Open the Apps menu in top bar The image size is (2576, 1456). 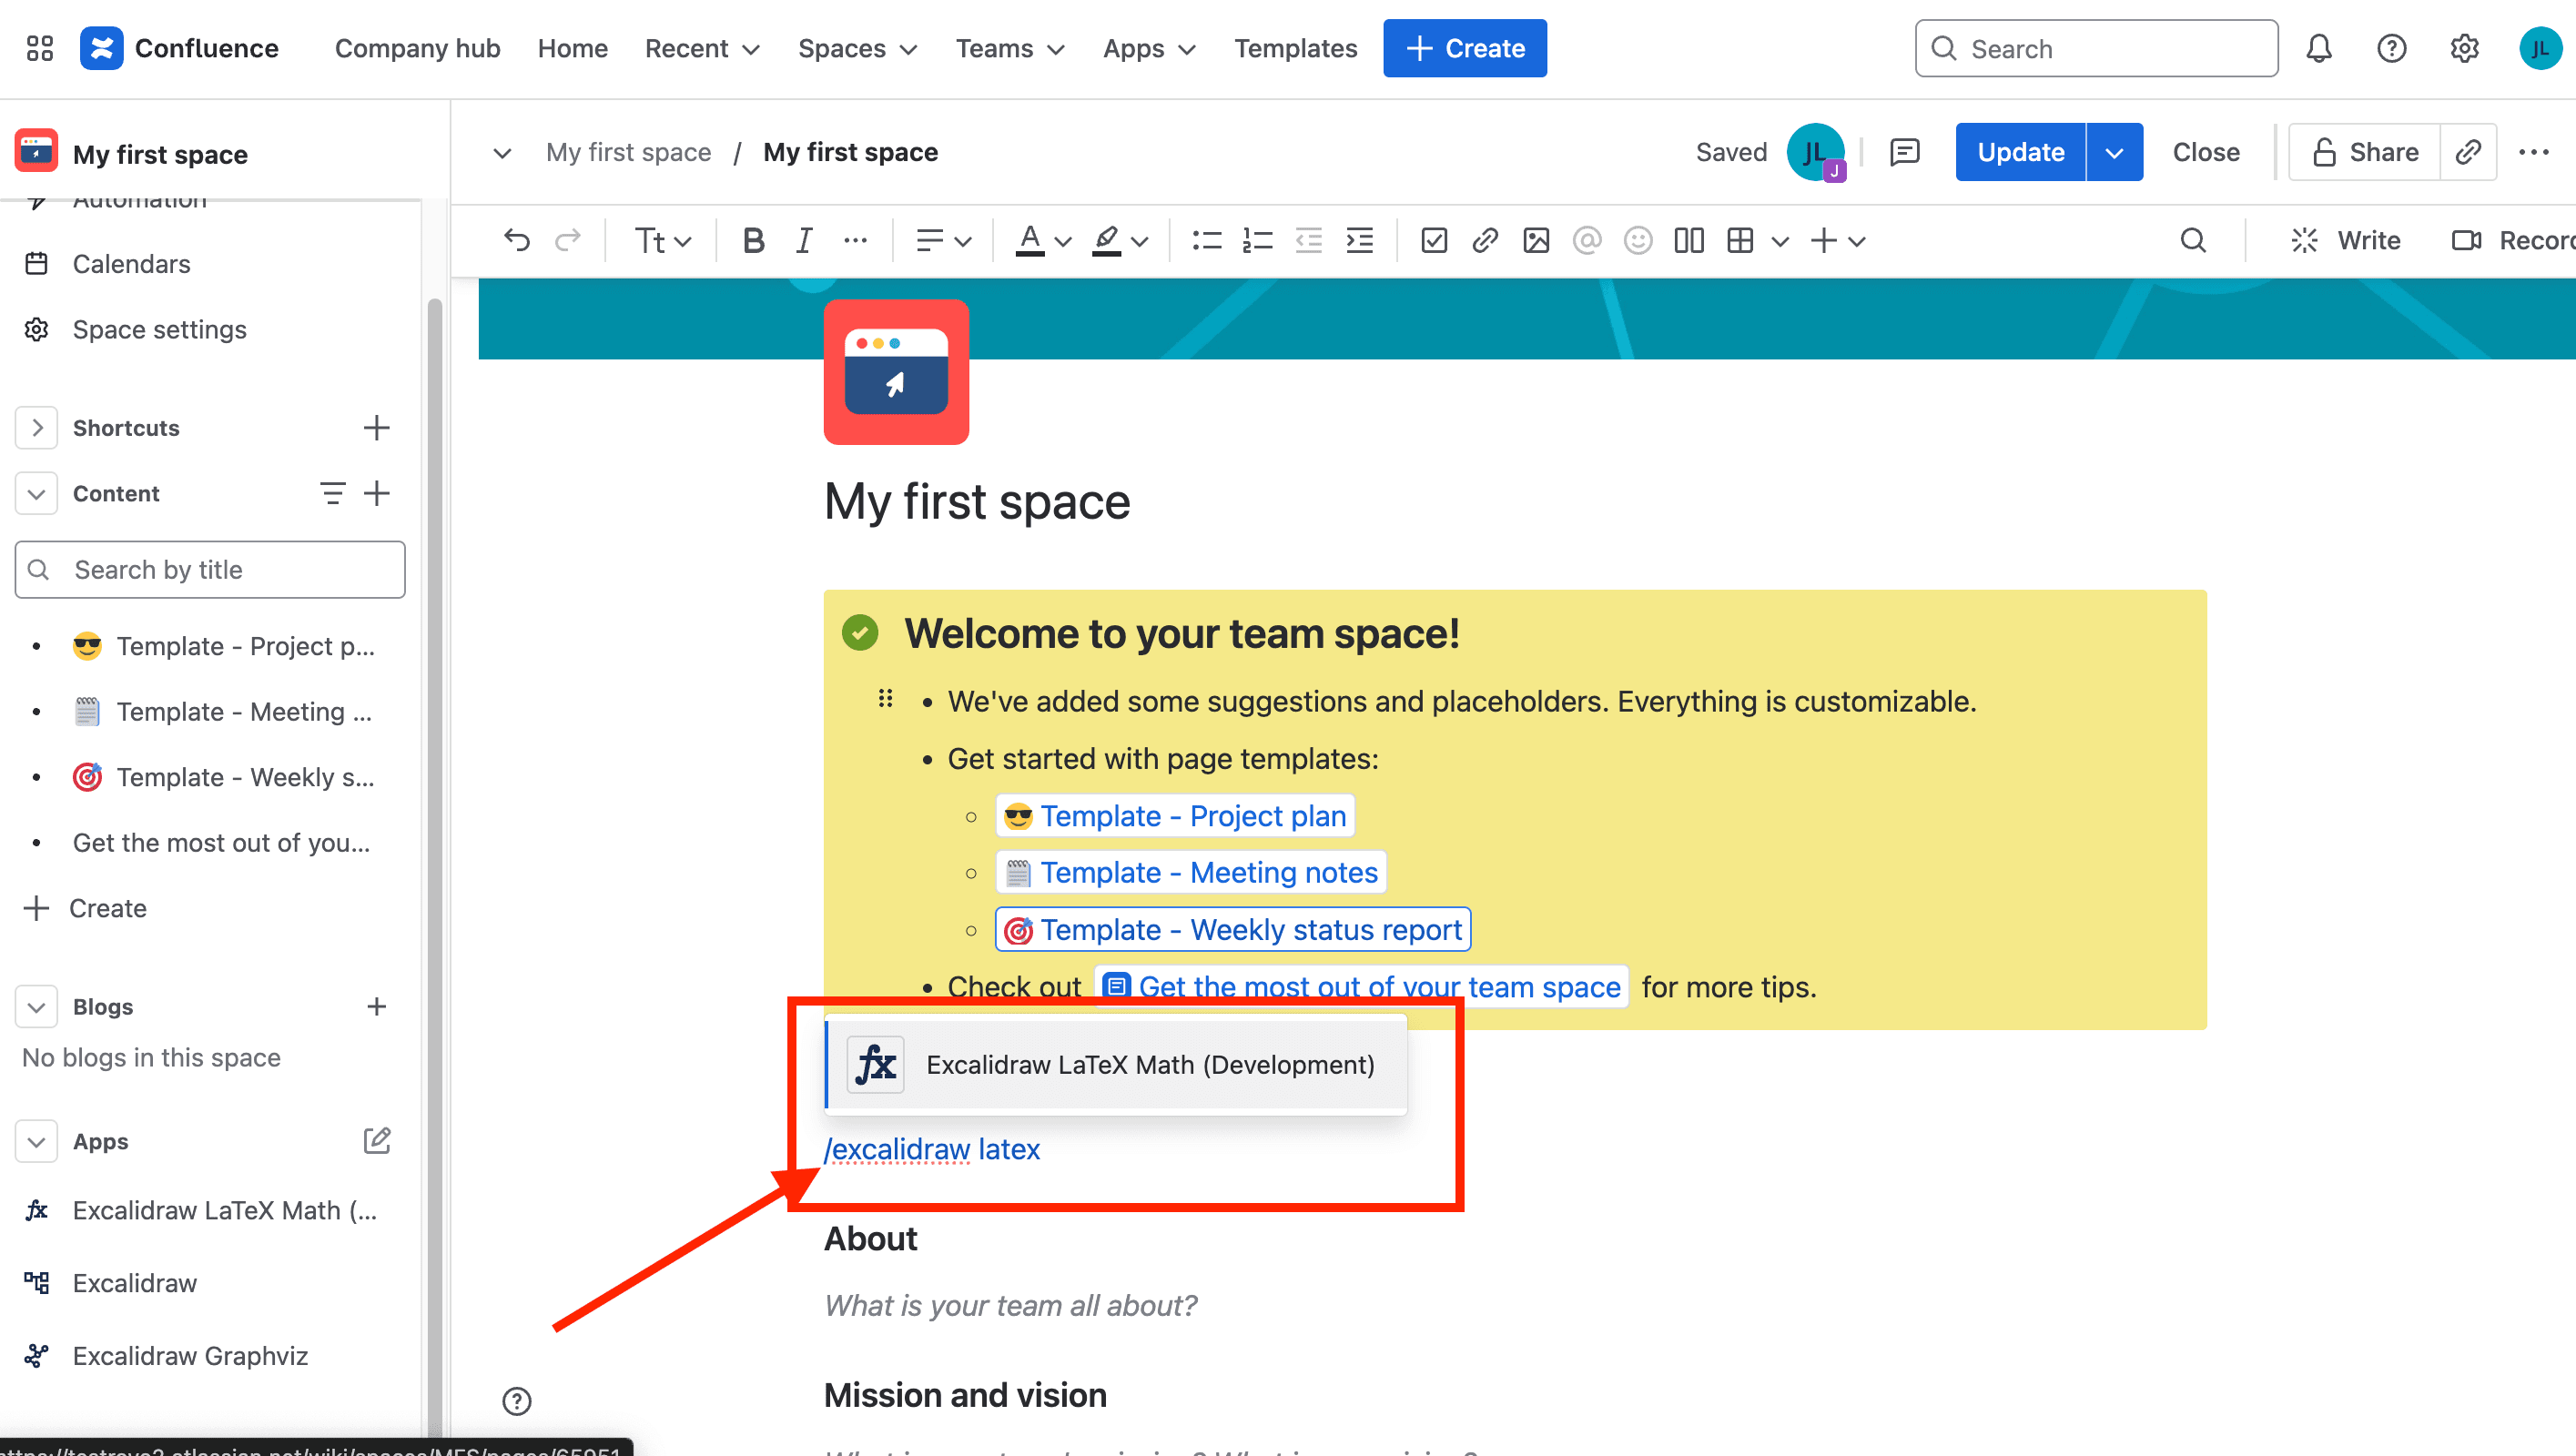click(1149, 48)
